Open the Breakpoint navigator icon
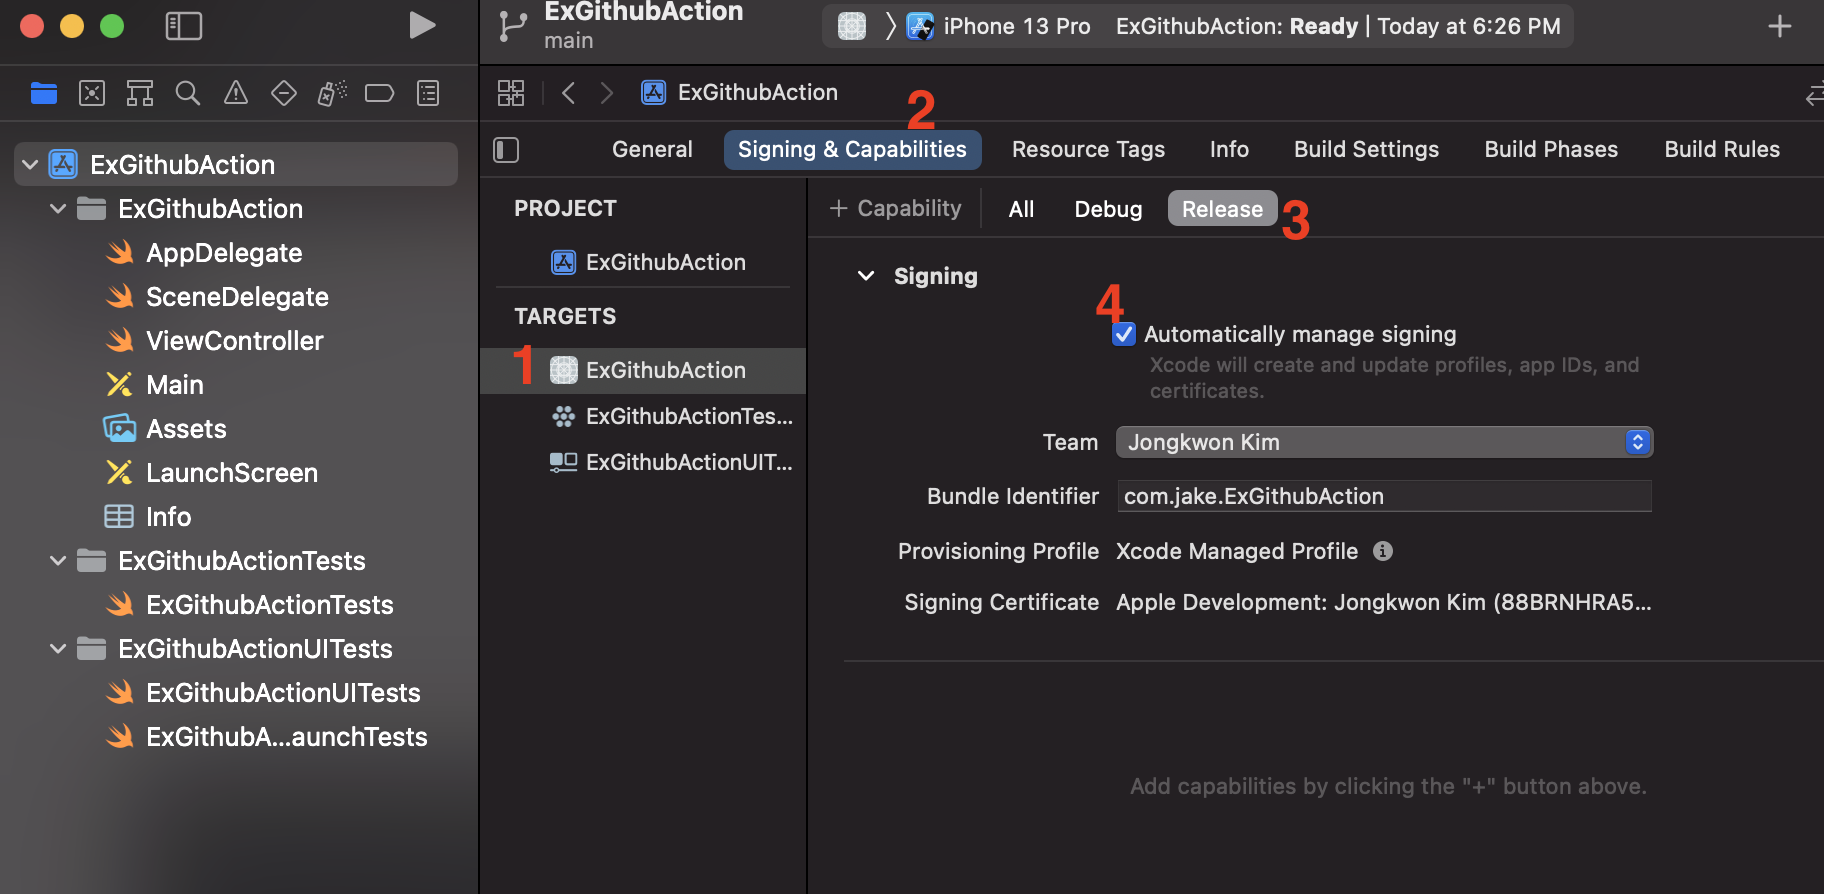 click(380, 94)
